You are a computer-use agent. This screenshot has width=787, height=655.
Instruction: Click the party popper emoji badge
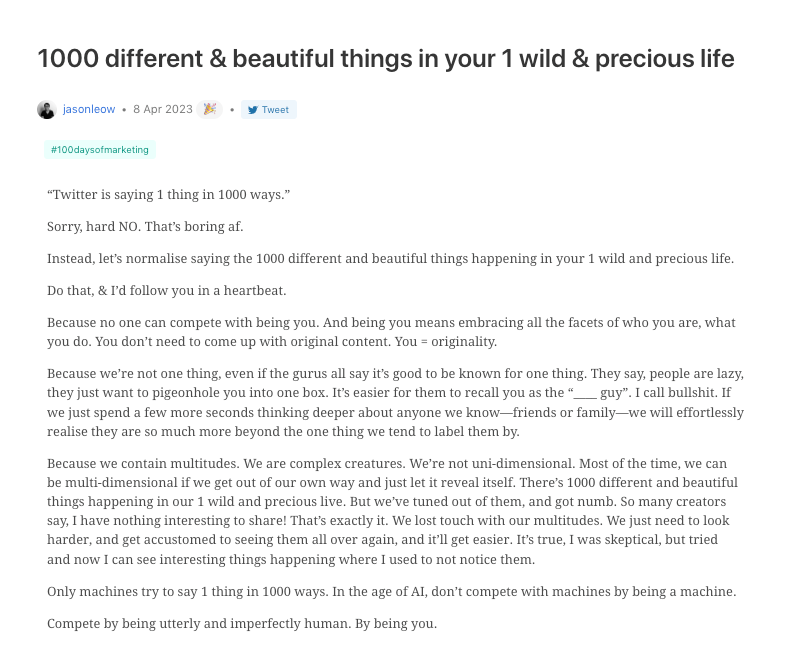tap(209, 110)
